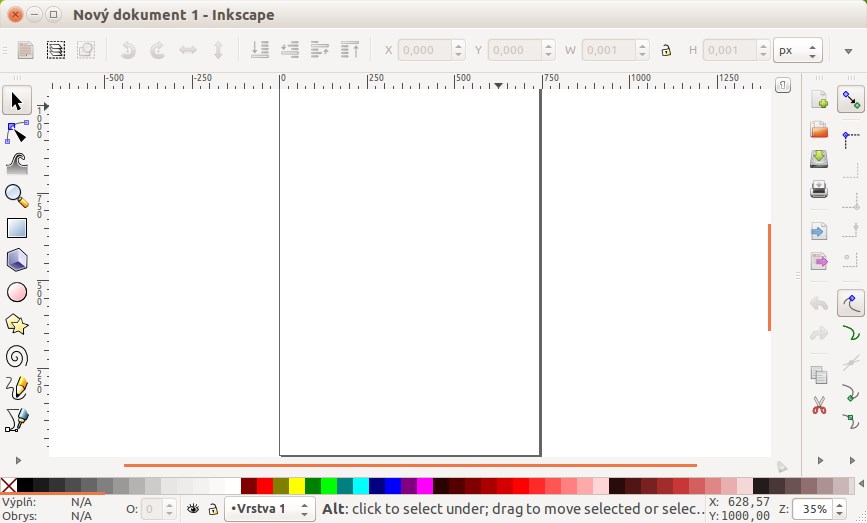Increase the X position spinner
Image resolution: width=867 pixels, height=523 pixels.
pos(458,45)
